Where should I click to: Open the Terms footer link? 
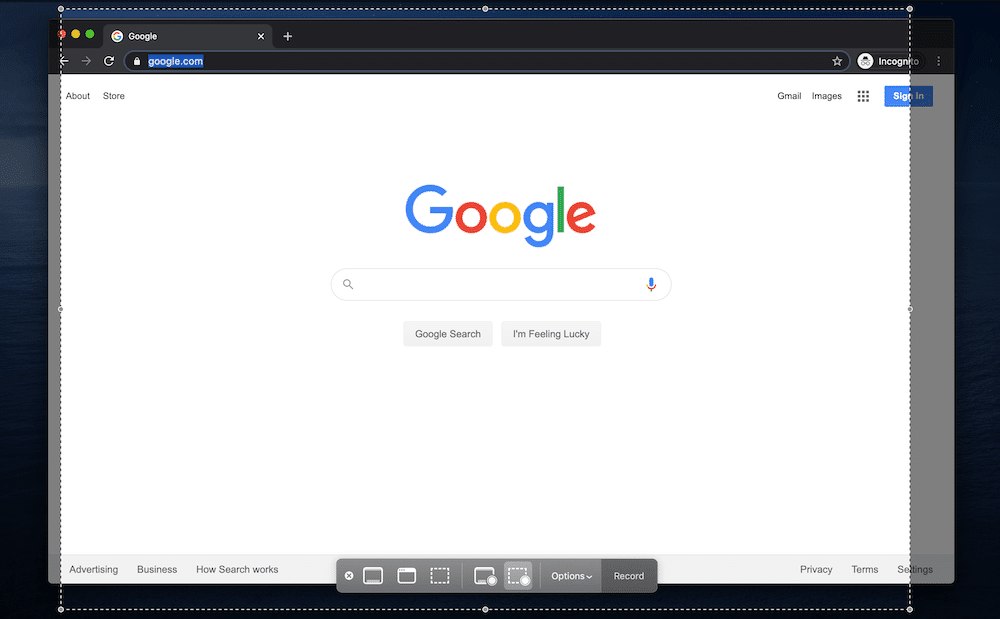865,569
